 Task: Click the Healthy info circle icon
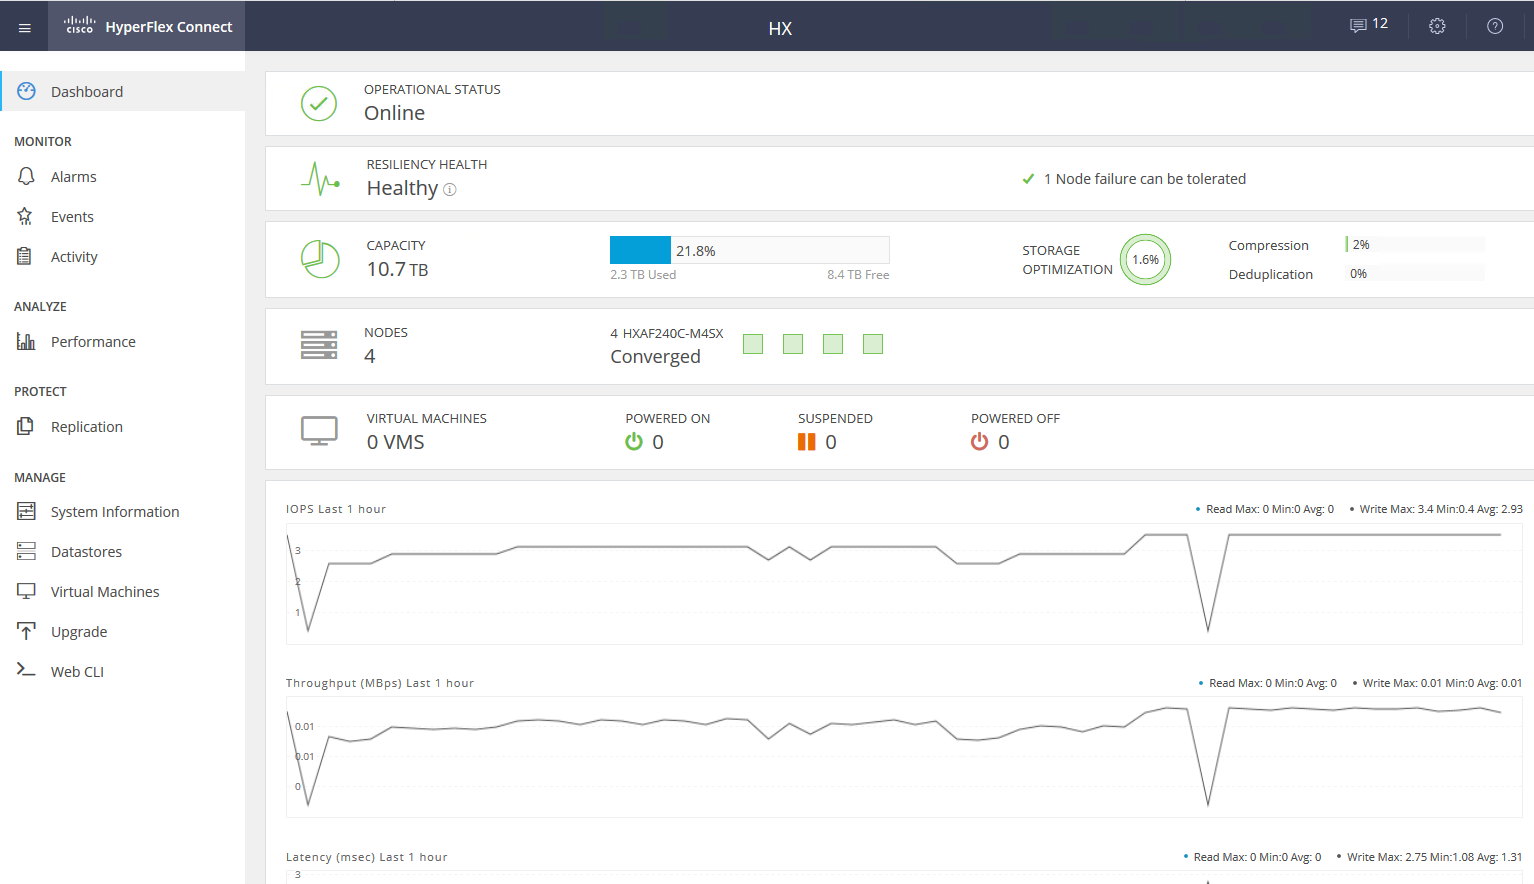click(x=450, y=190)
